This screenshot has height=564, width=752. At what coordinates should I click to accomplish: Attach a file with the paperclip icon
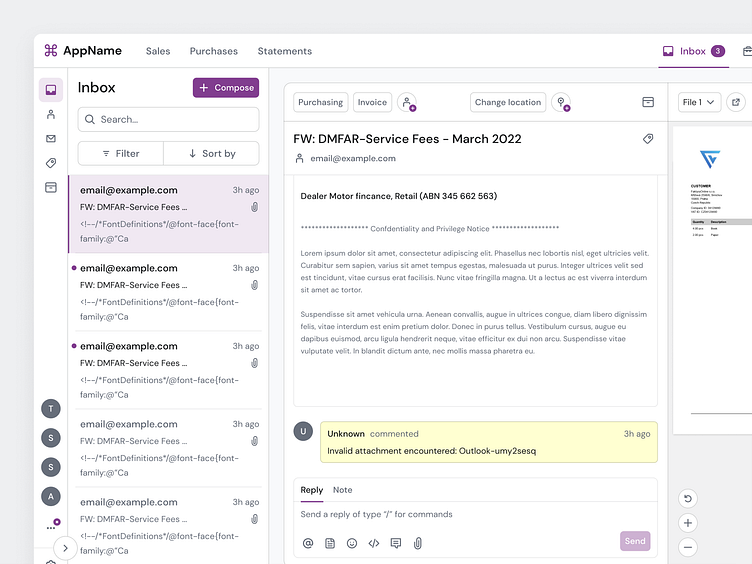click(x=418, y=543)
